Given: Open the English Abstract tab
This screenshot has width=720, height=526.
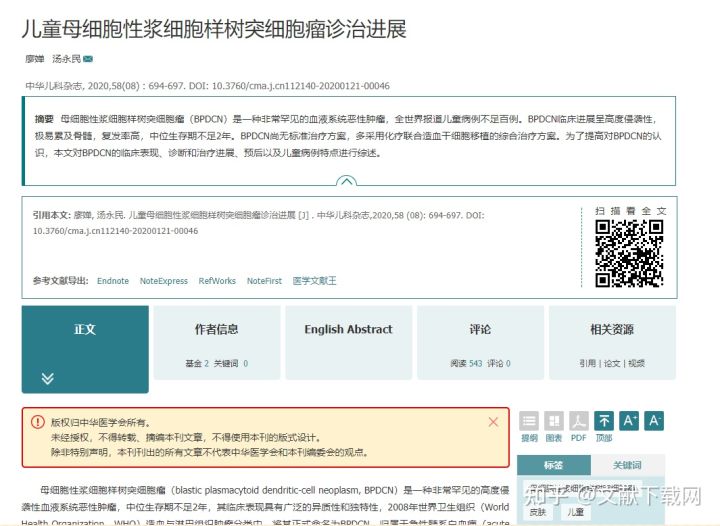Looking at the screenshot, I should 348,329.
